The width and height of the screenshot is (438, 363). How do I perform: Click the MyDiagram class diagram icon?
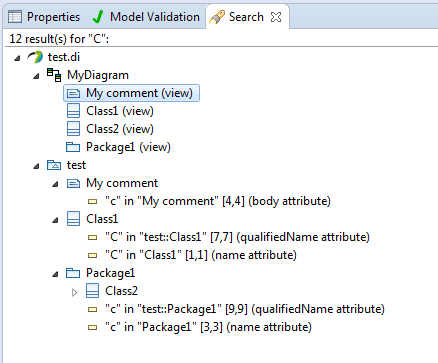point(54,75)
